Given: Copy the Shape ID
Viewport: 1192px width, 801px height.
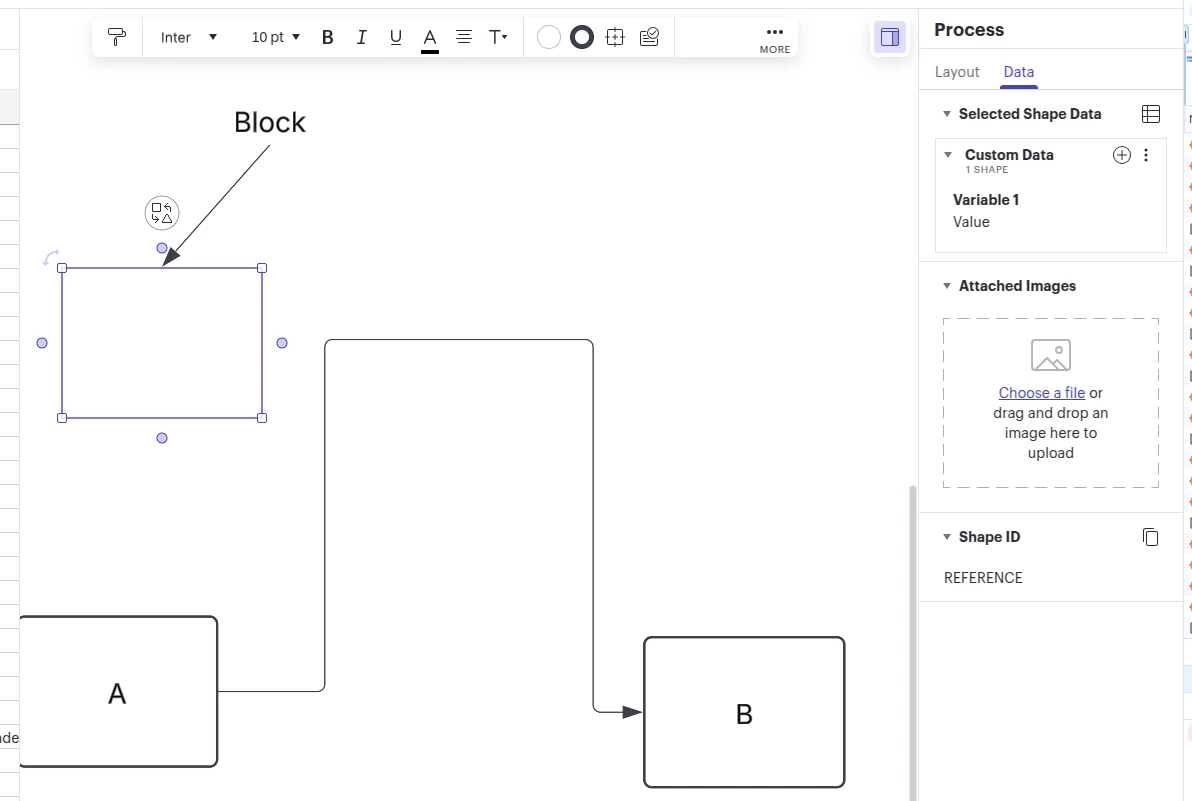Looking at the screenshot, I should [1151, 537].
